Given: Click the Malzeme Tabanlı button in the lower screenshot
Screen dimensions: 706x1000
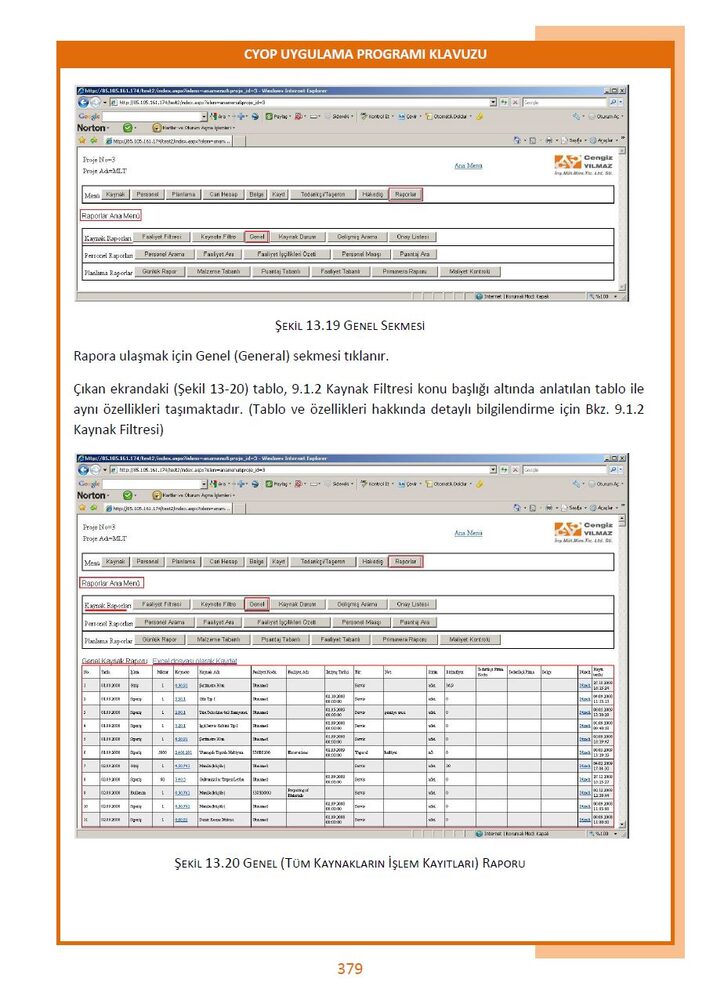Looking at the screenshot, I should pos(219,638).
